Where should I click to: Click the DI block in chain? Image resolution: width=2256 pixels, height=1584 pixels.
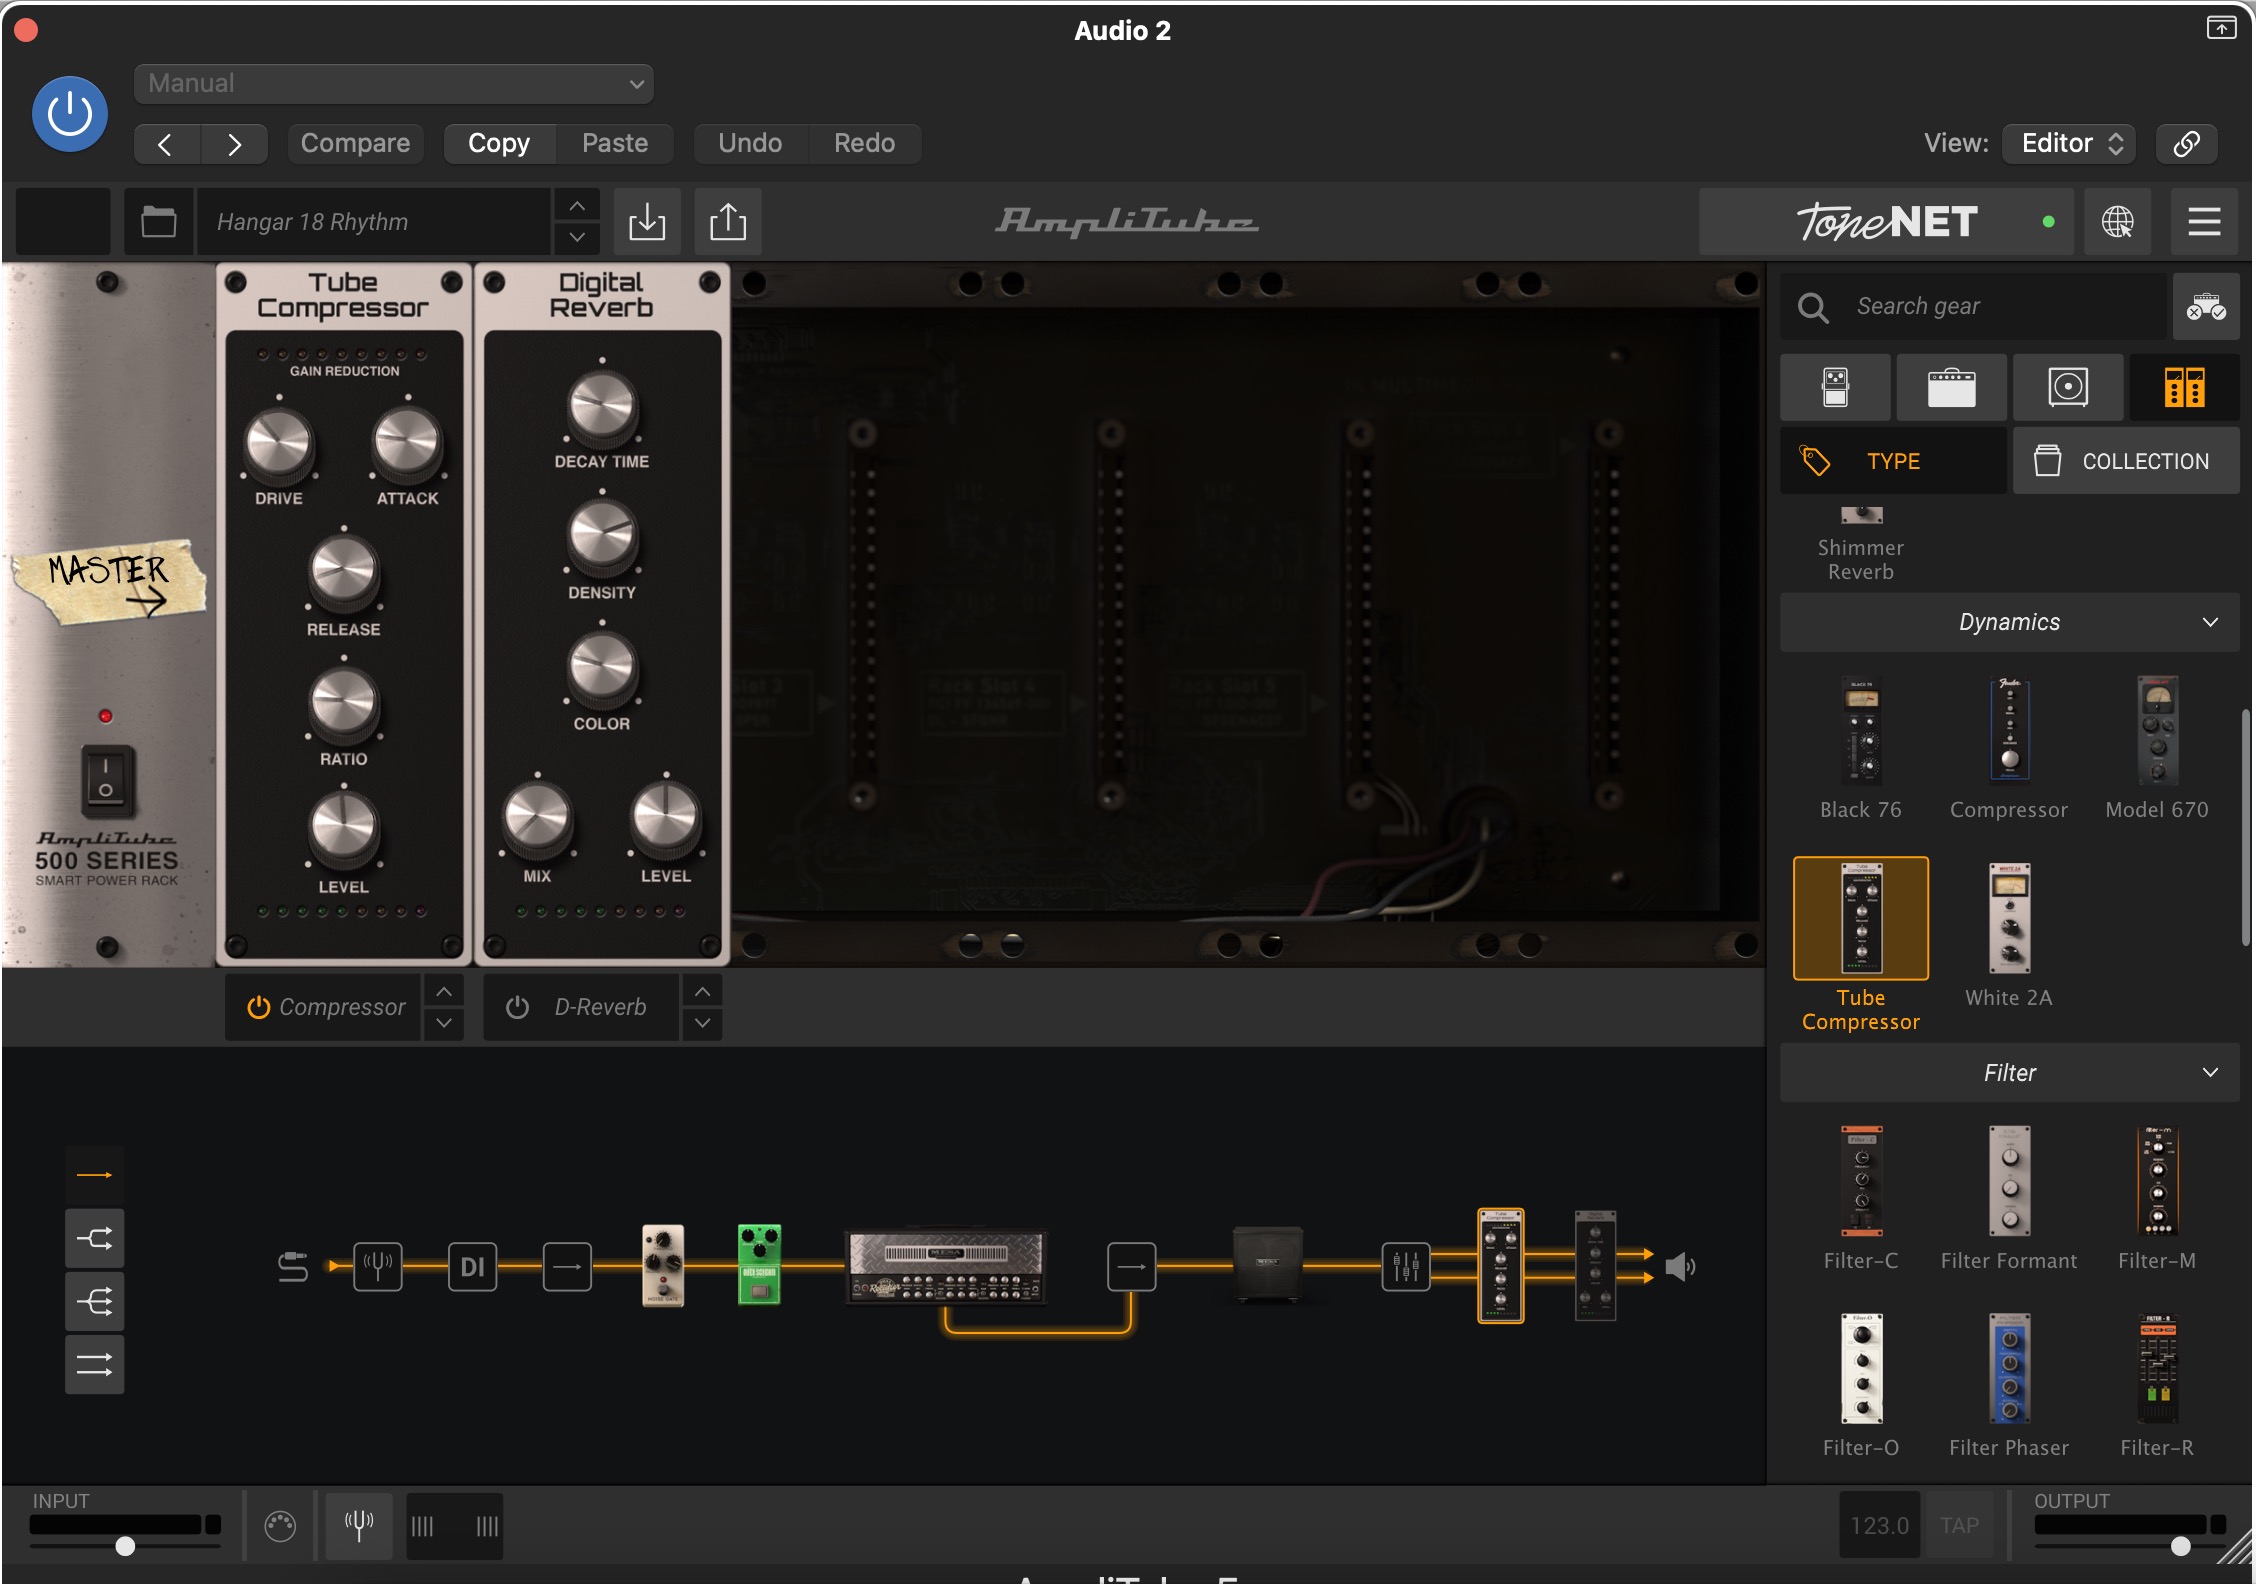[x=473, y=1267]
